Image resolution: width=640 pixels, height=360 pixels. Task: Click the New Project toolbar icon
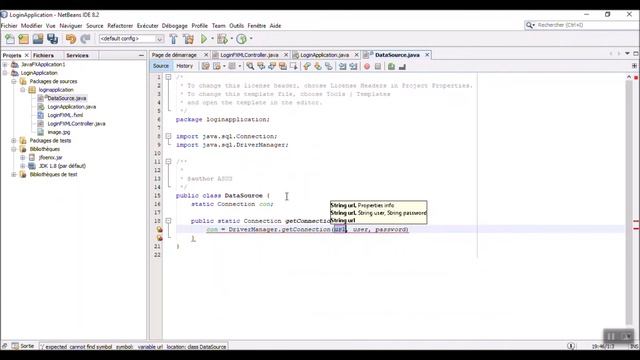click(x=24, y=39)
